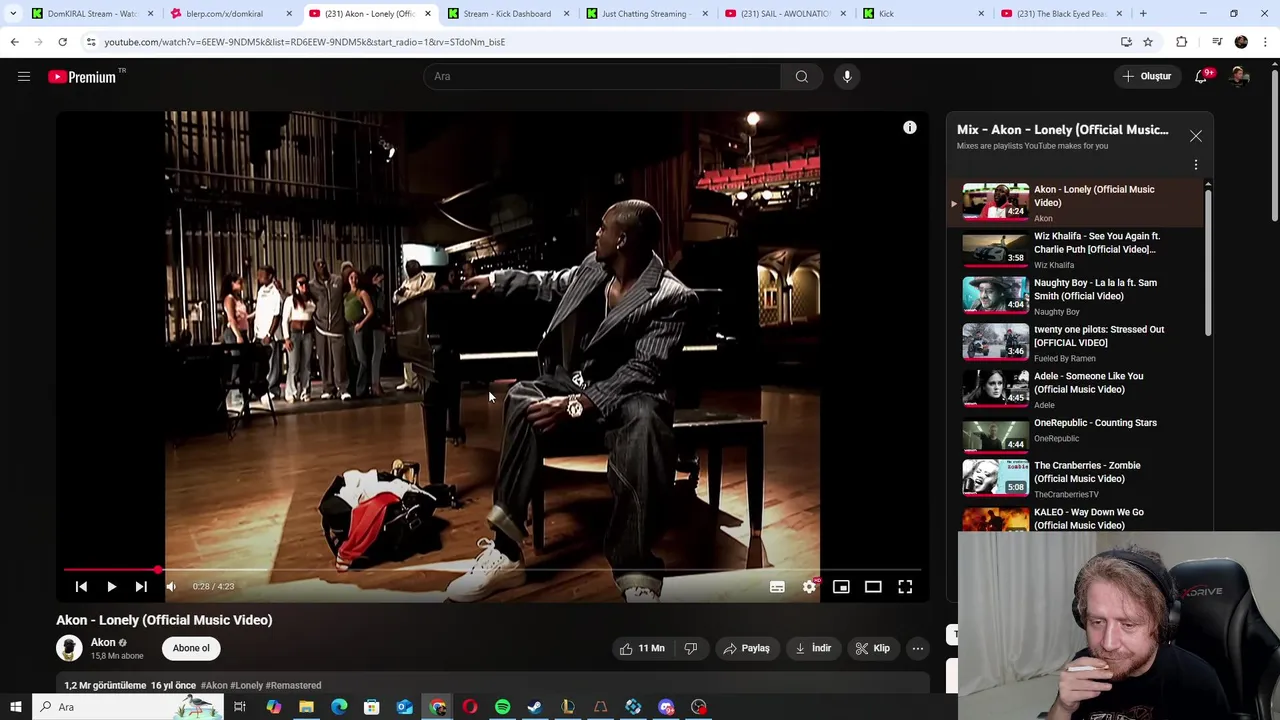Switch to theater mode
The width and height of the screenshot is (1280, 720).
click(x=873, y=587)
